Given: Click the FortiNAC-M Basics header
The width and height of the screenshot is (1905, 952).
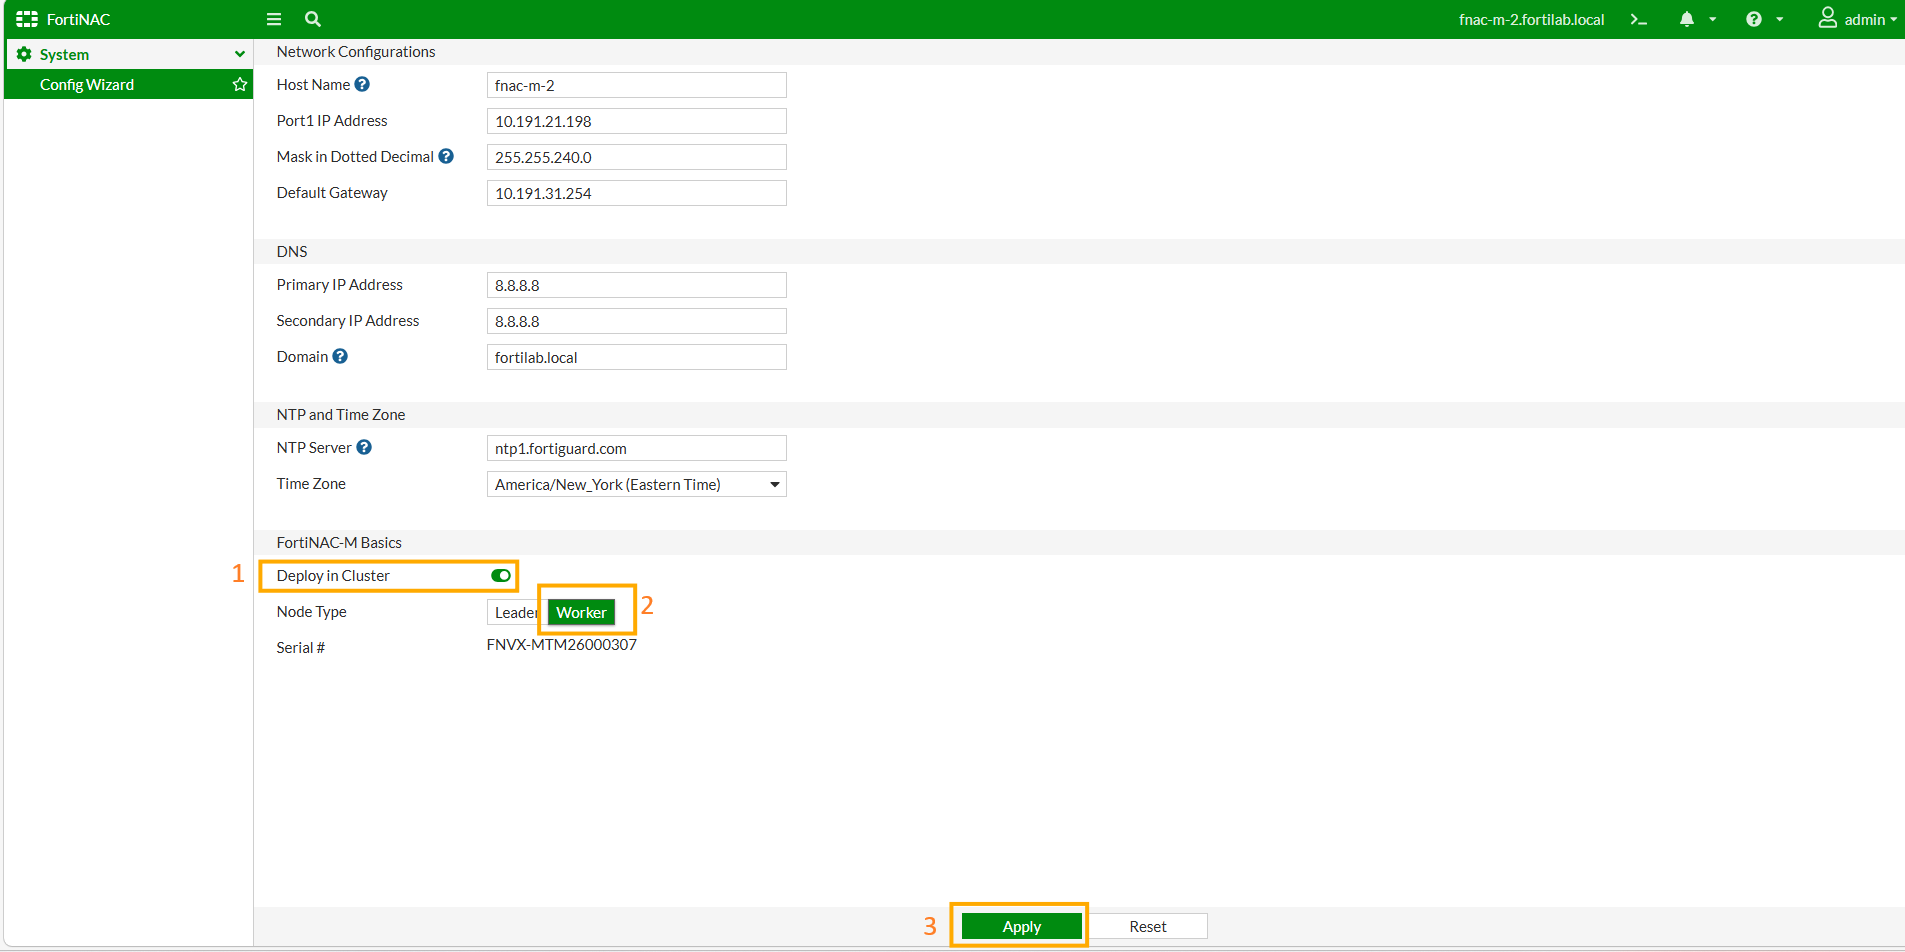Looking at the screenshot, I should tap(339, 542).
